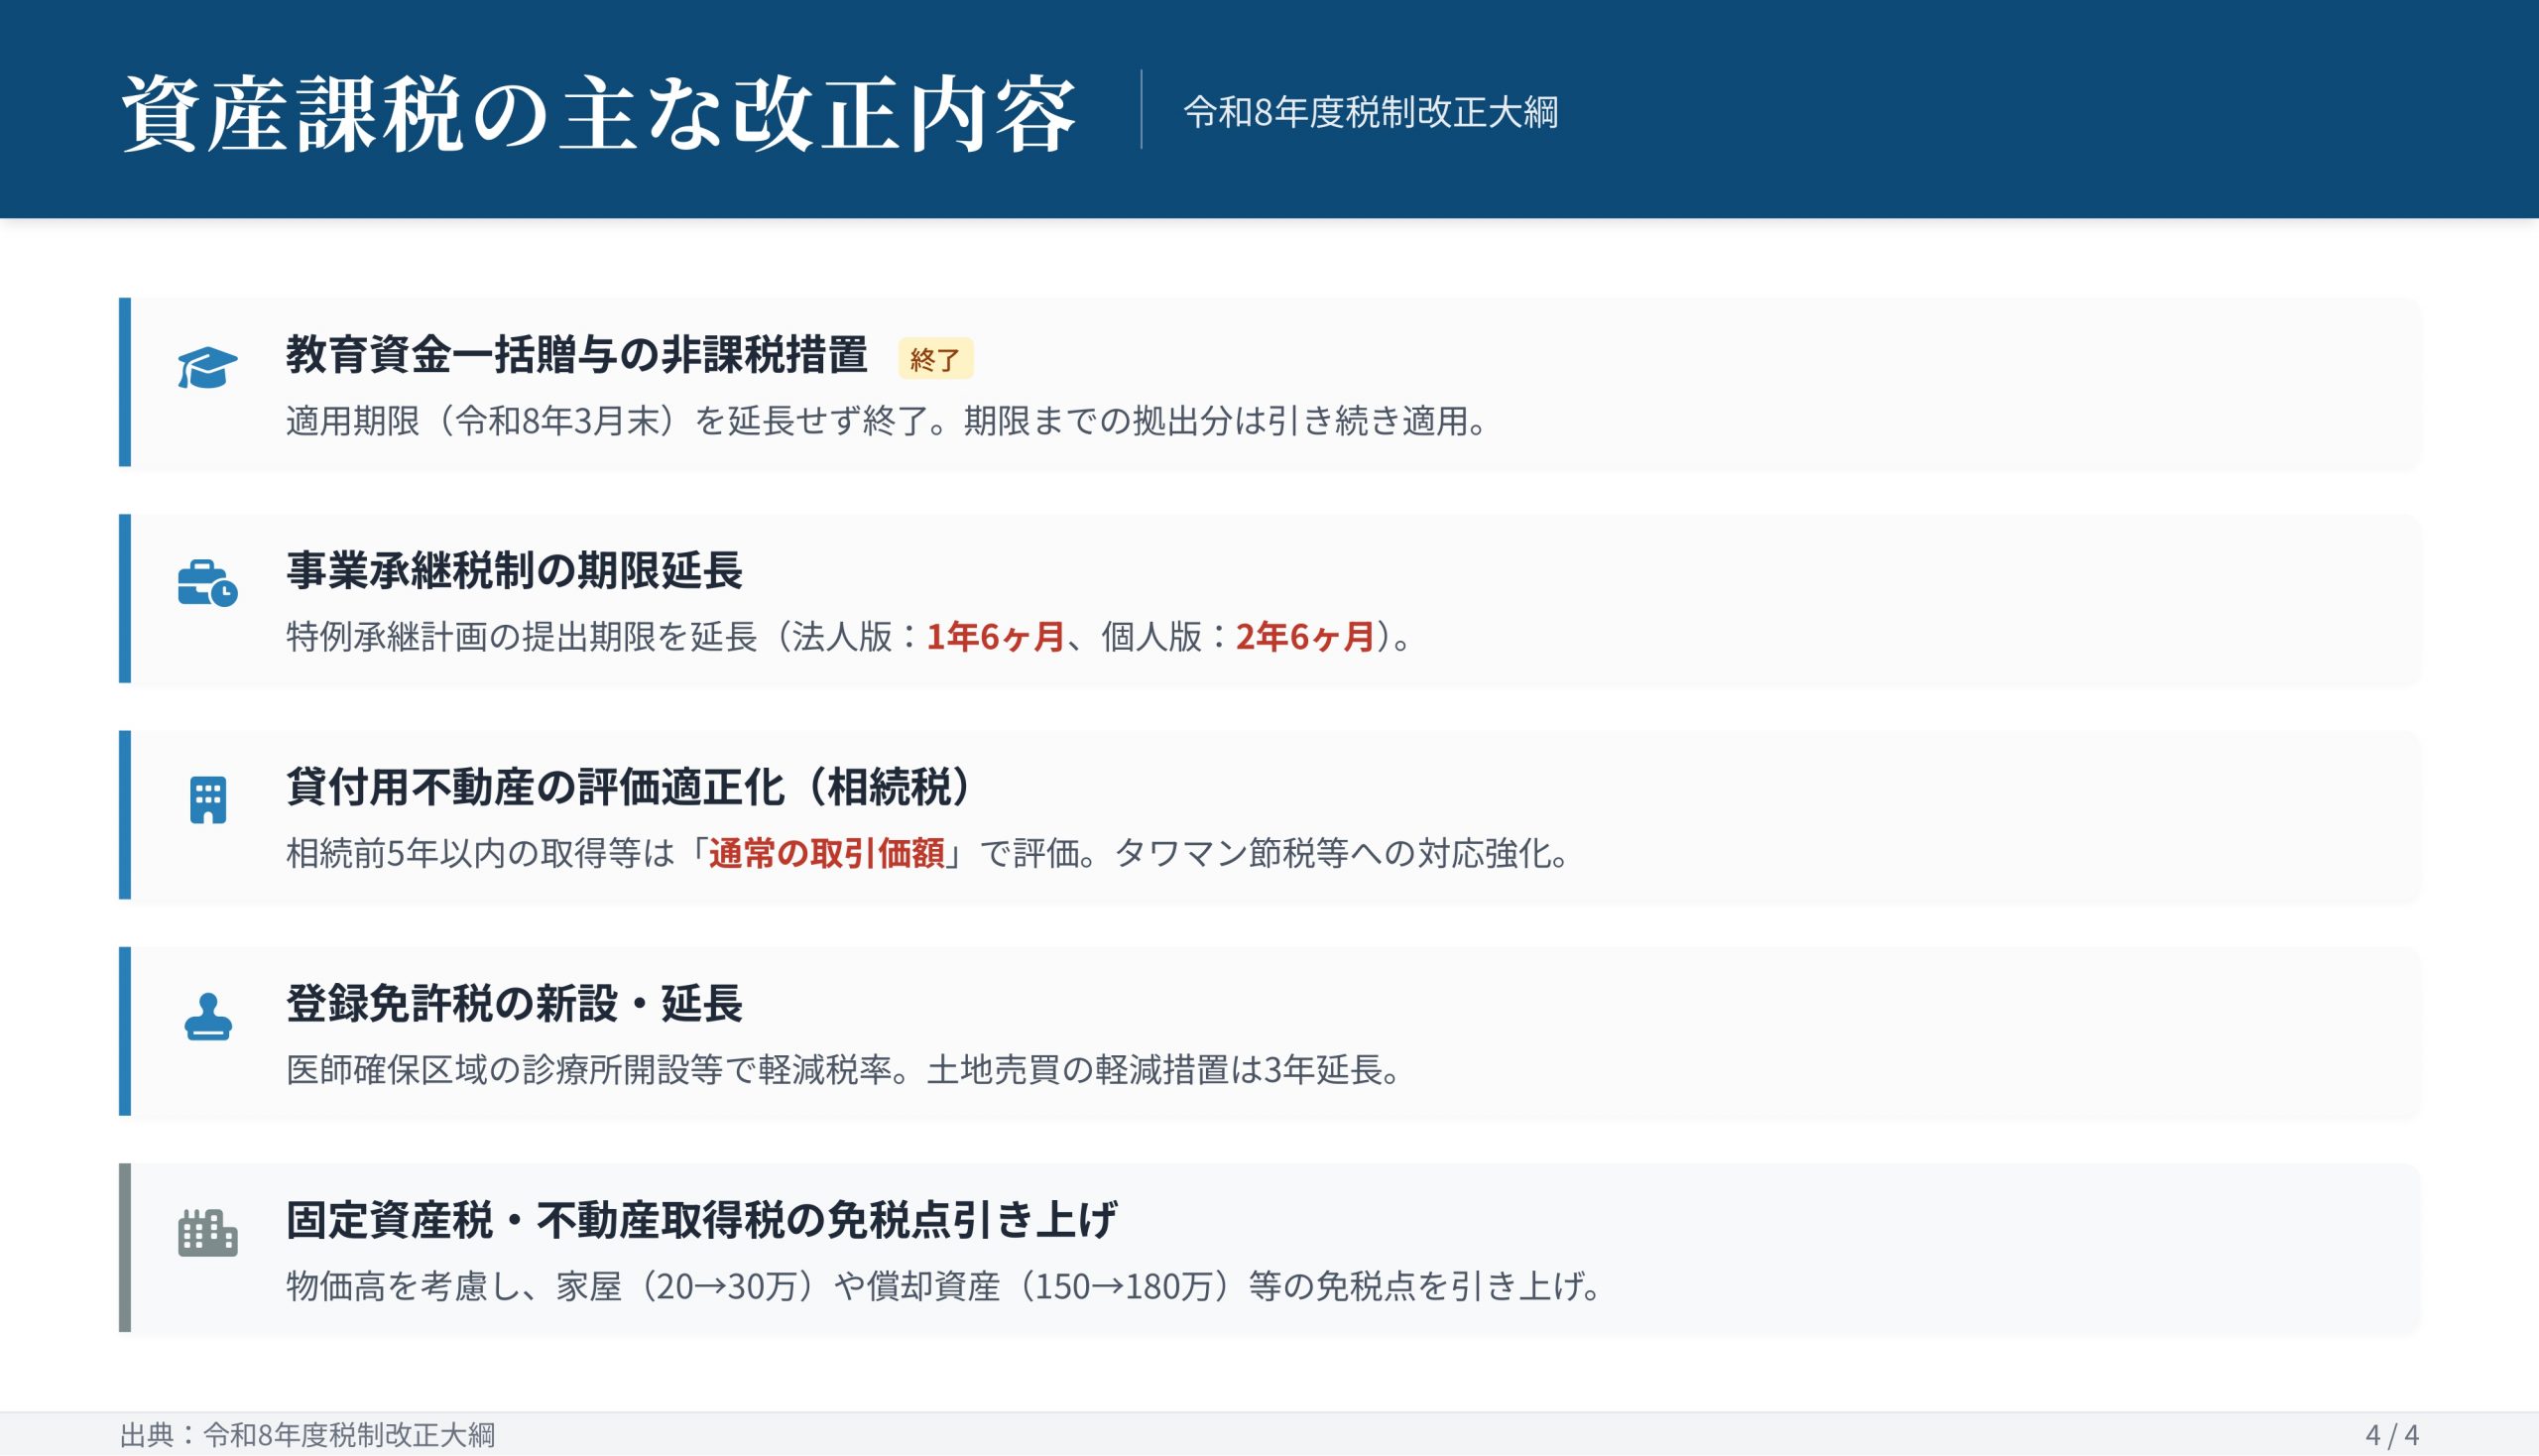Screen dimensions: 2539x1456
Task: Click the graduation cap icon
Action: [x=207, y=367]
